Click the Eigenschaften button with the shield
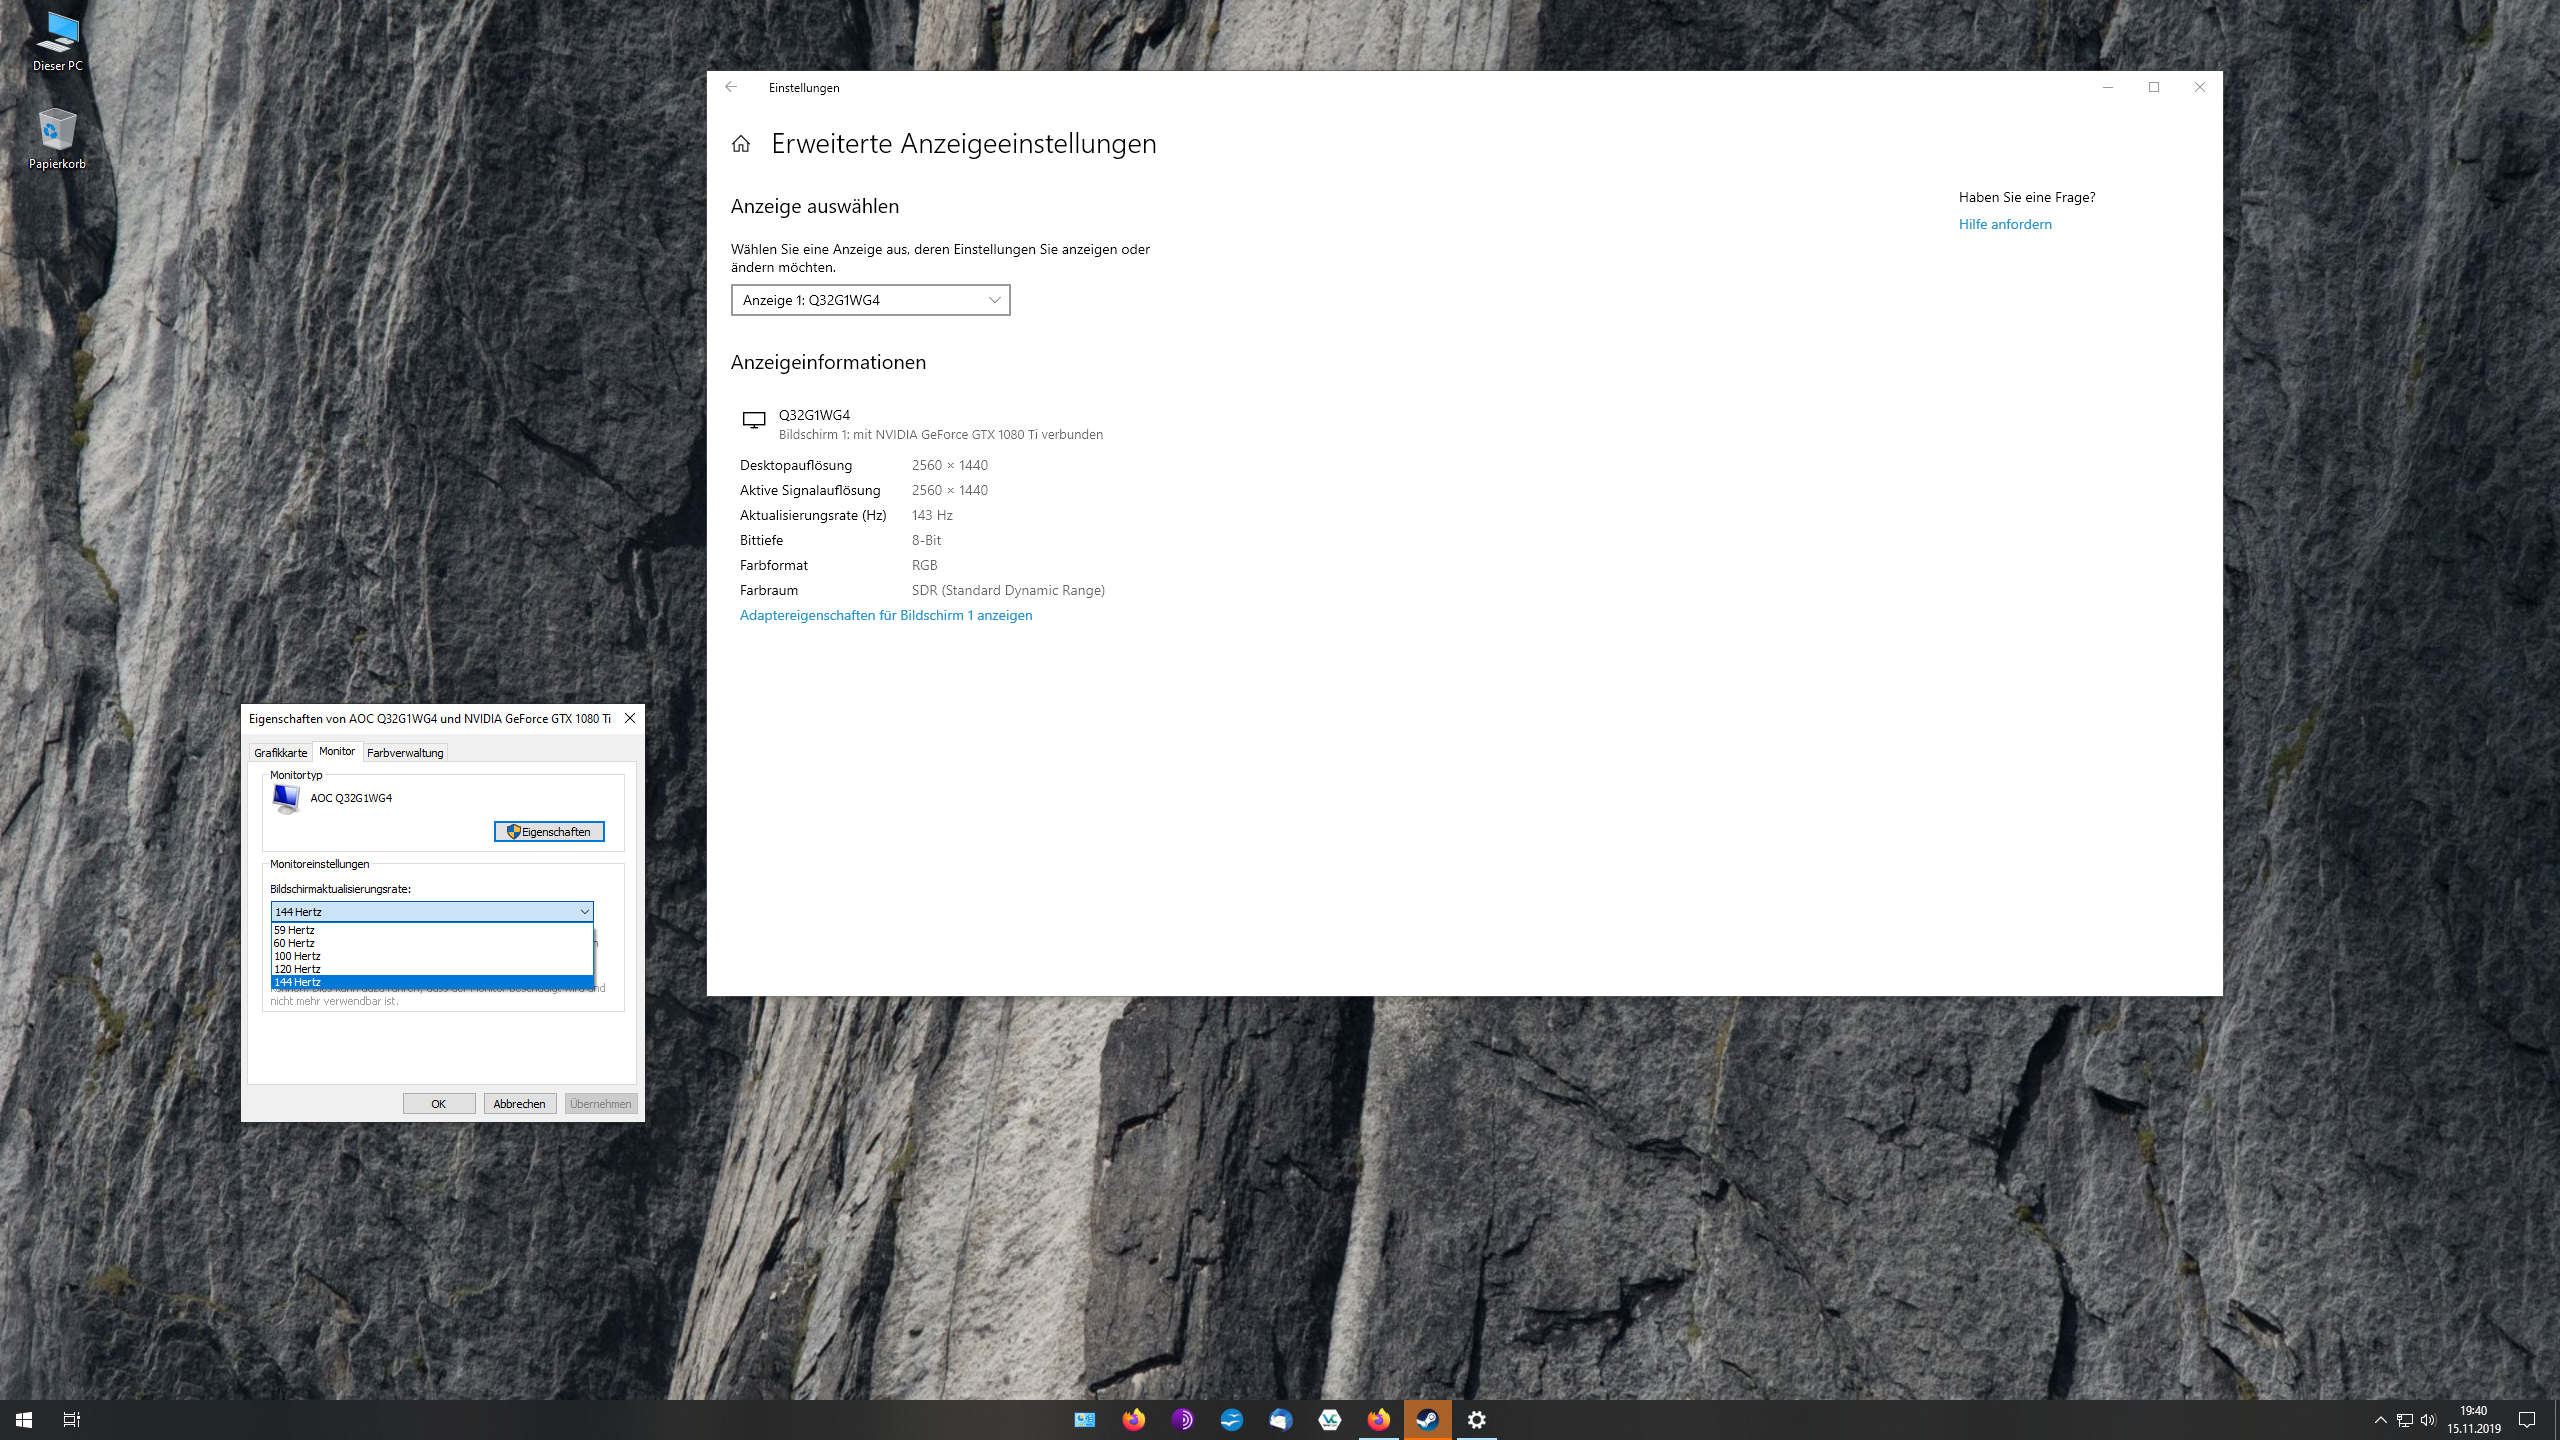This screenshot has width=2560, height=1440. [549, 832]
